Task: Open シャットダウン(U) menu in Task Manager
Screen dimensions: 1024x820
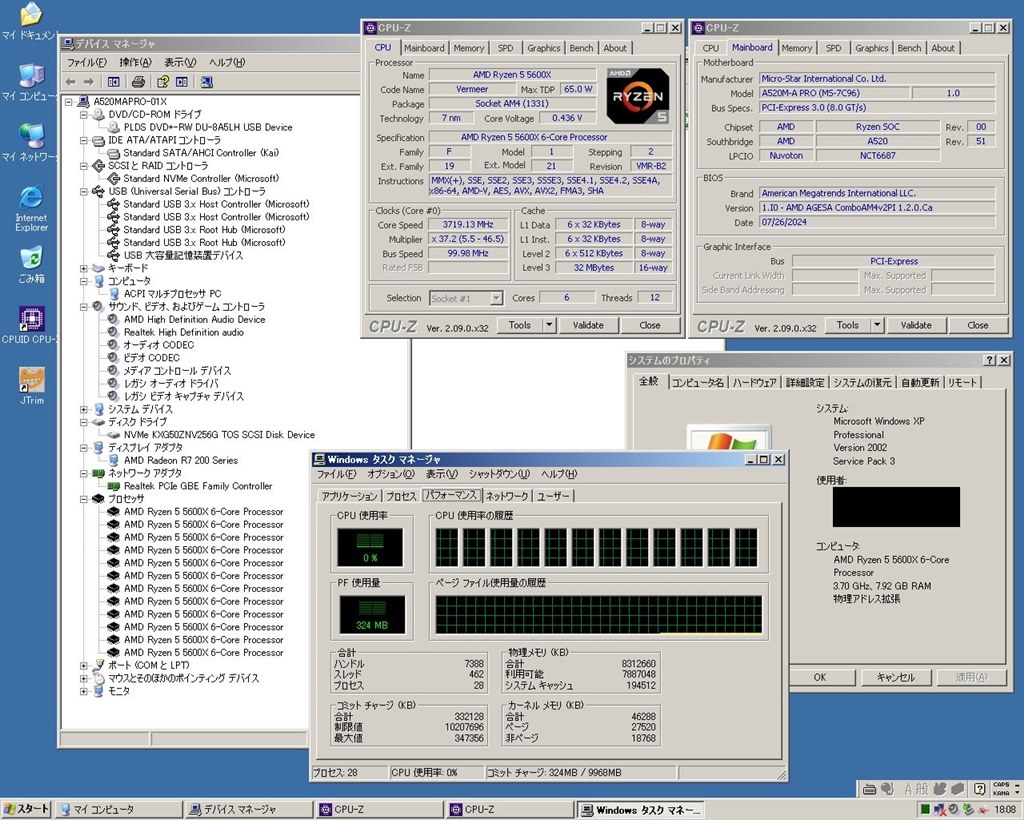Action: coord(499,474)
